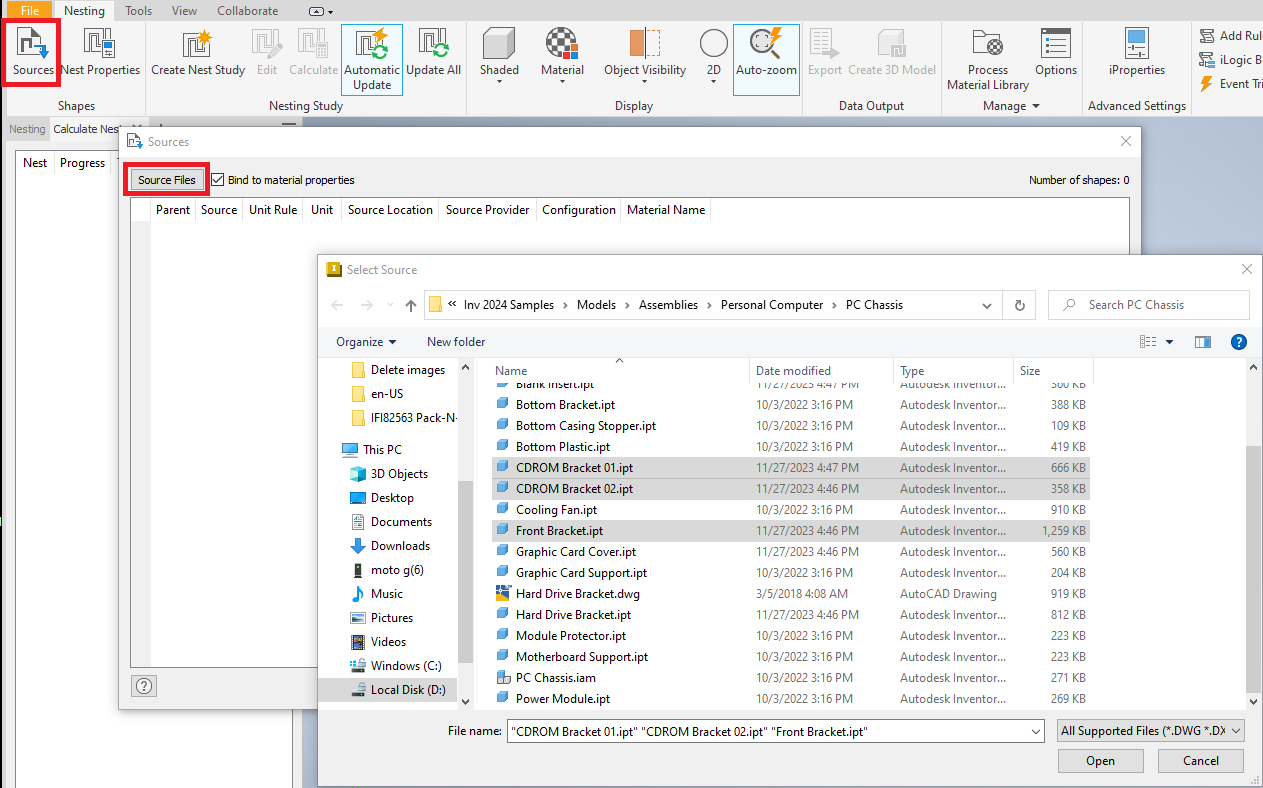Image resolution: width=1263 pixels, height=788 pixels.
Task: Open Nest Properties in the ribbon
Action: tap(100, 51)
